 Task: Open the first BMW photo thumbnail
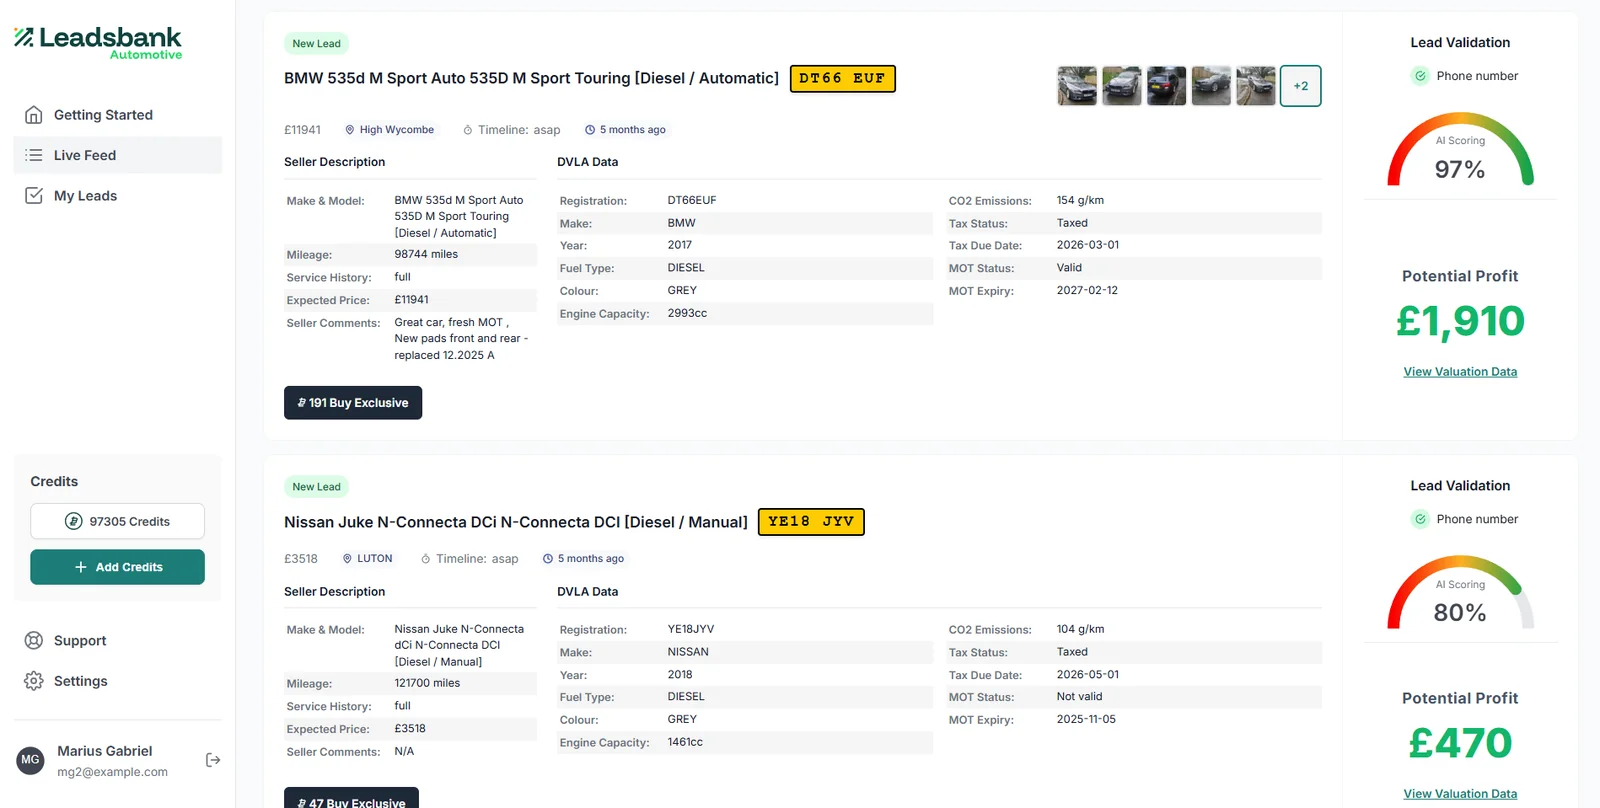[x=1077, y=86]
